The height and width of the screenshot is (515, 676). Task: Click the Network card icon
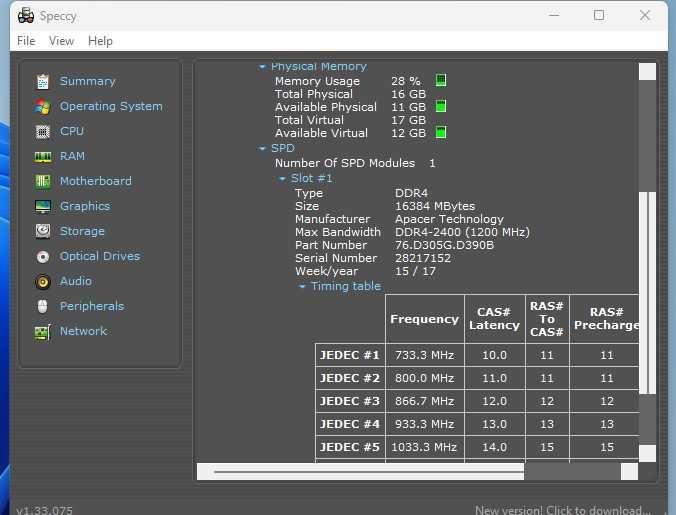coord(43,332)
